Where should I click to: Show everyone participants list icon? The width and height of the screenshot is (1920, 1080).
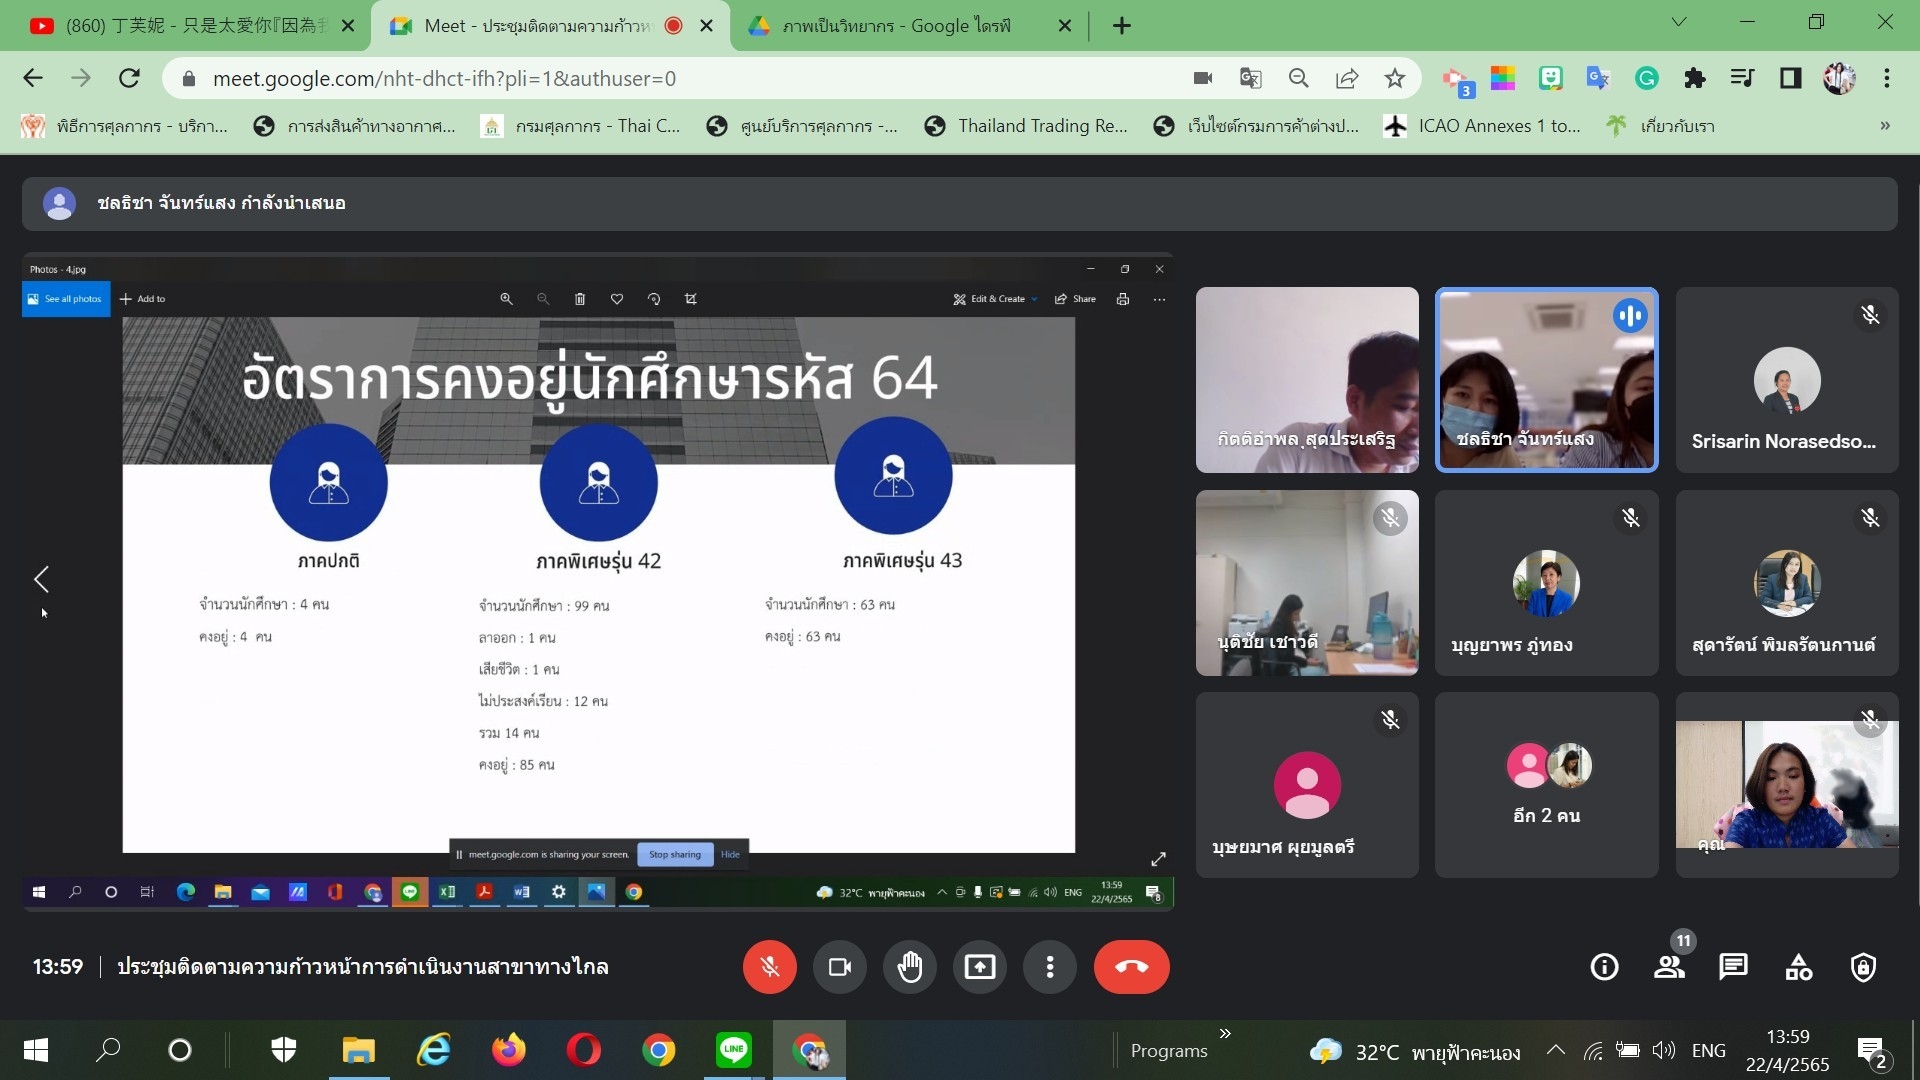pyautogui.click(x=1669, y=967)
